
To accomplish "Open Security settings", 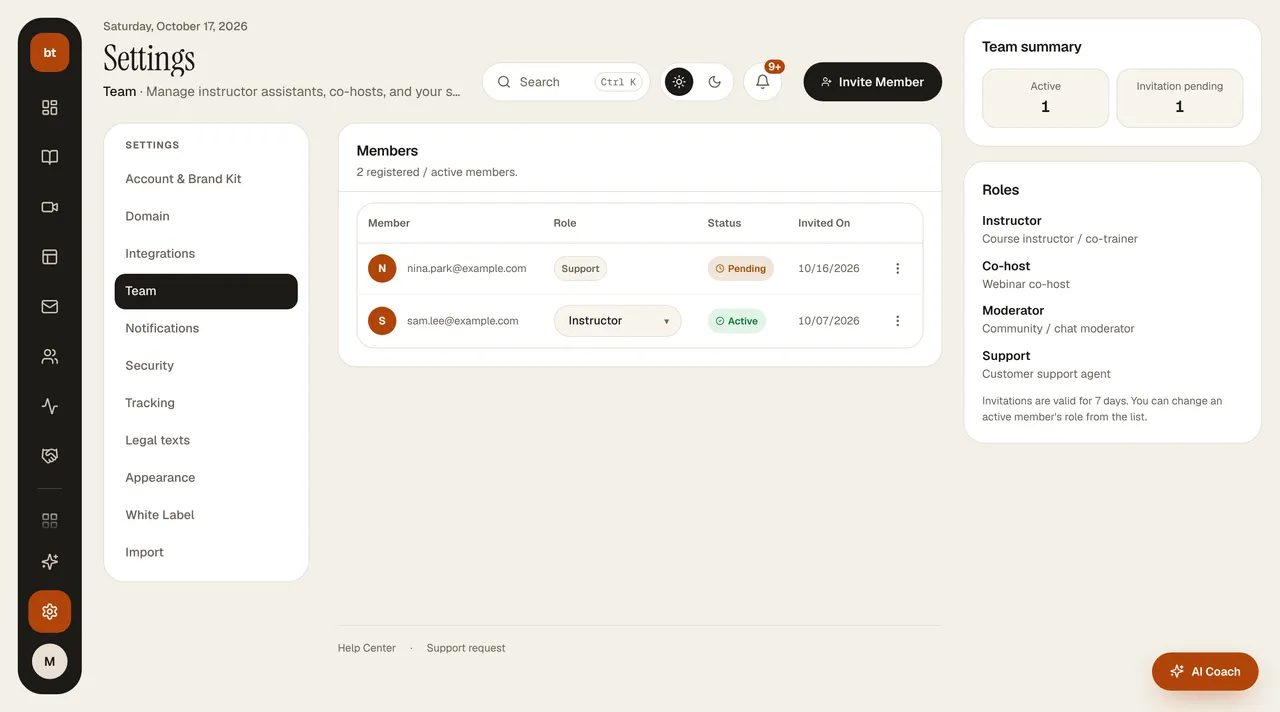I will tap(206, 366).
